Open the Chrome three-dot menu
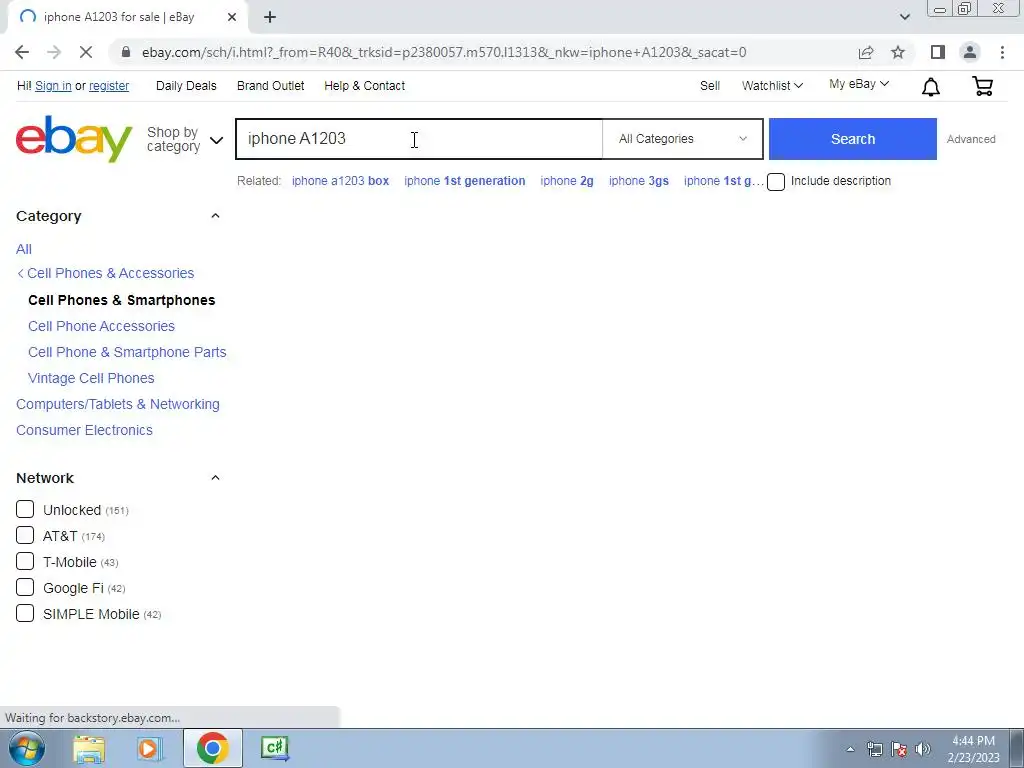The width and height of the screenshot is (1024, 768). pos(1002,52)
